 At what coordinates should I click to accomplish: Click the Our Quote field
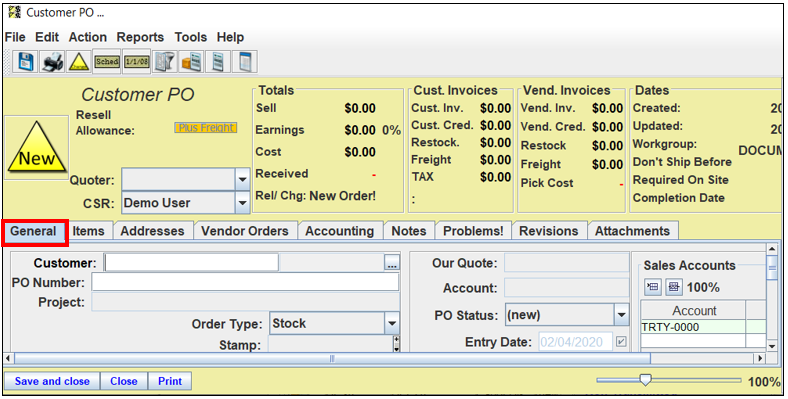(566, 263)
